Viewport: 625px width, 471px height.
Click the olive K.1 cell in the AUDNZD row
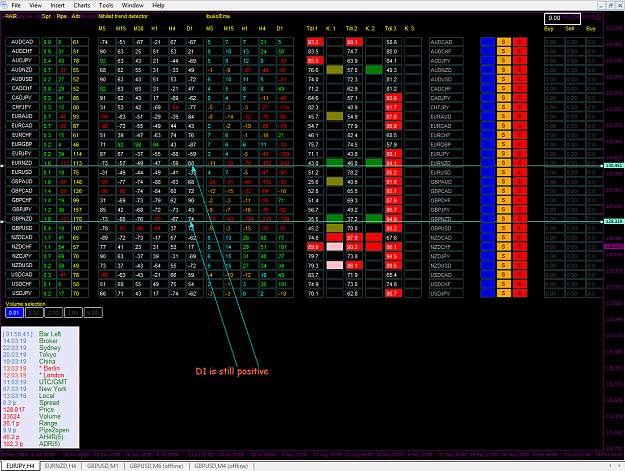pyautogui.click(x=334, y=70)
